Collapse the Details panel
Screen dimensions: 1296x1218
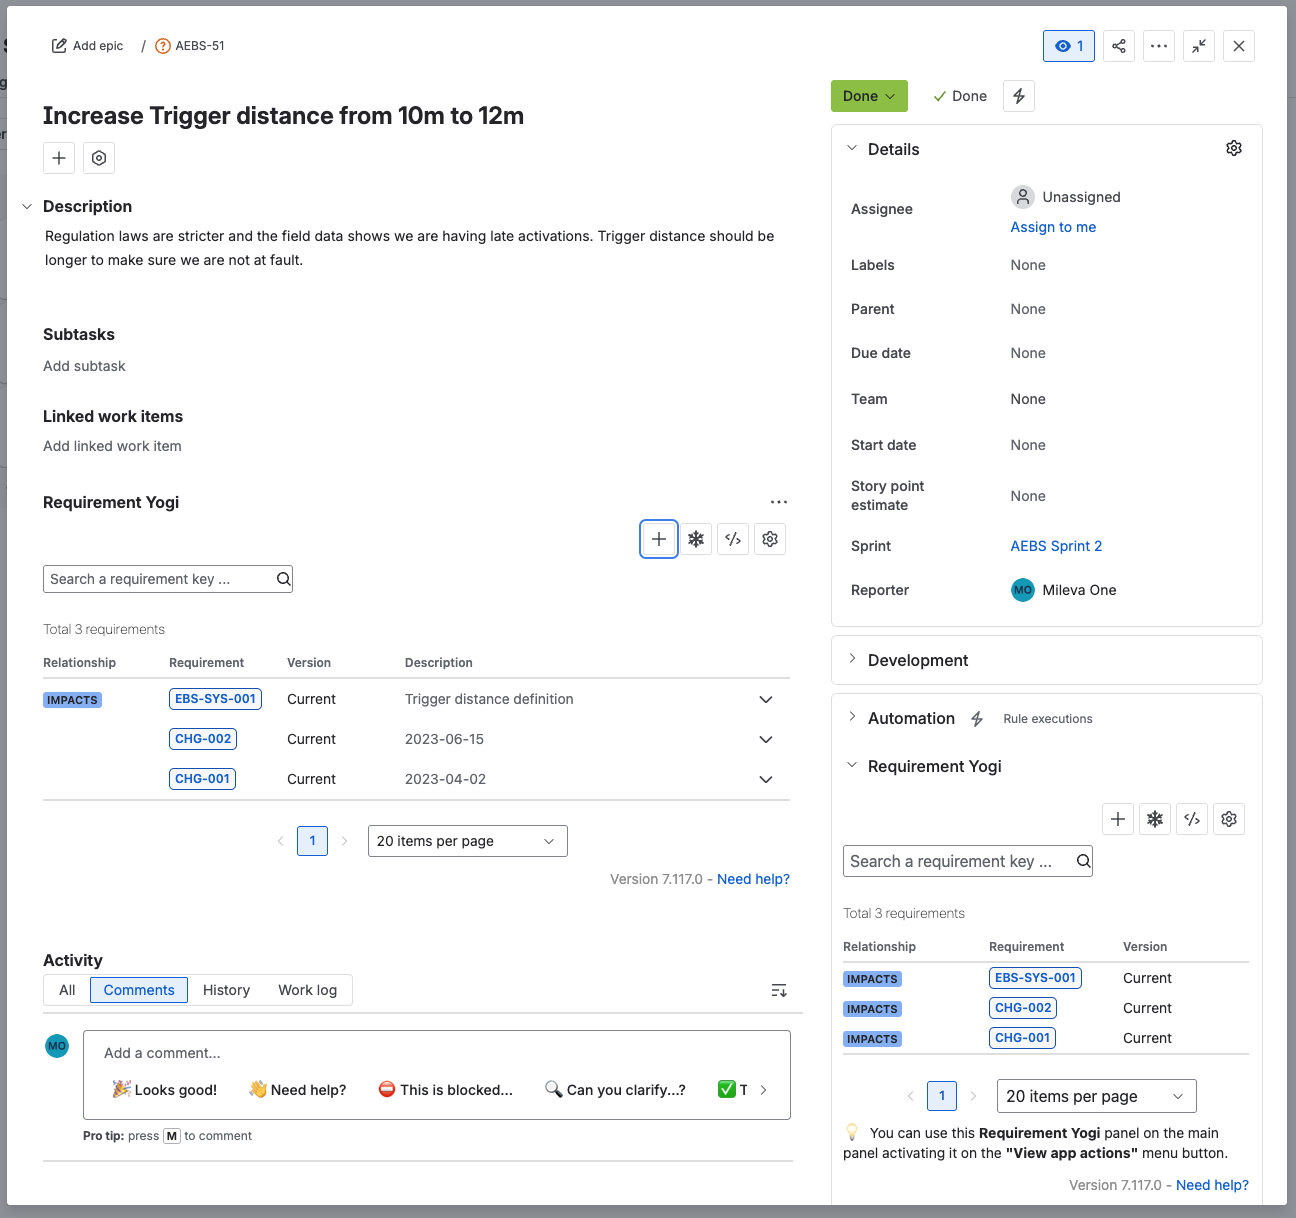click(852, 148)
